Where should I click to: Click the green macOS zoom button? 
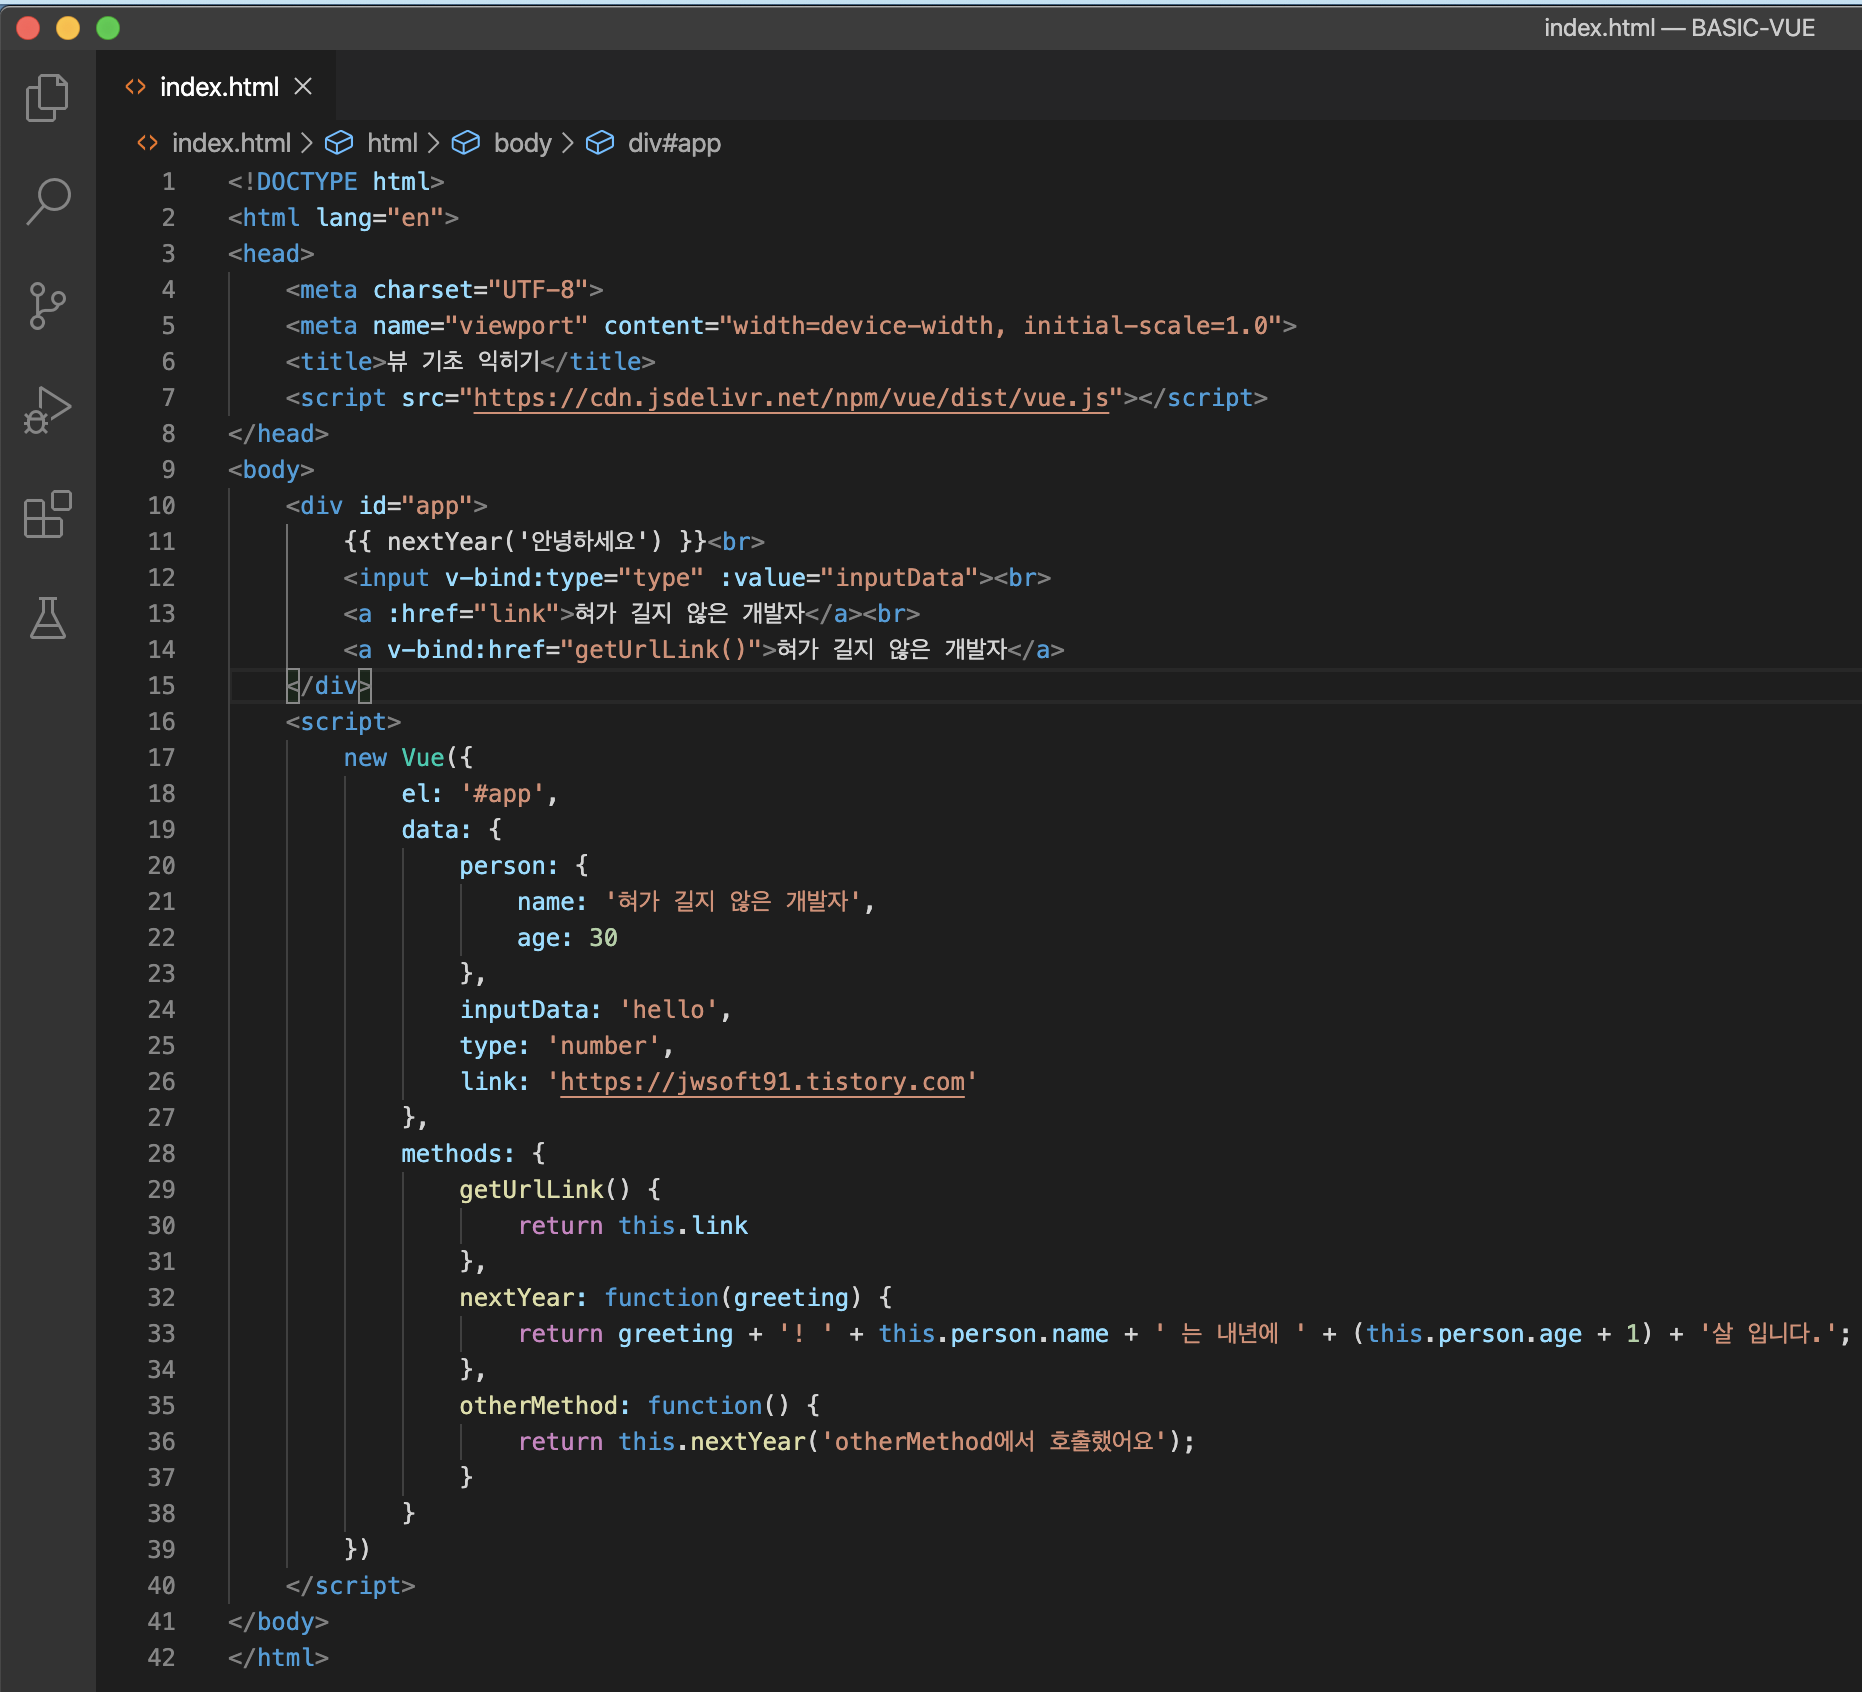108,28
